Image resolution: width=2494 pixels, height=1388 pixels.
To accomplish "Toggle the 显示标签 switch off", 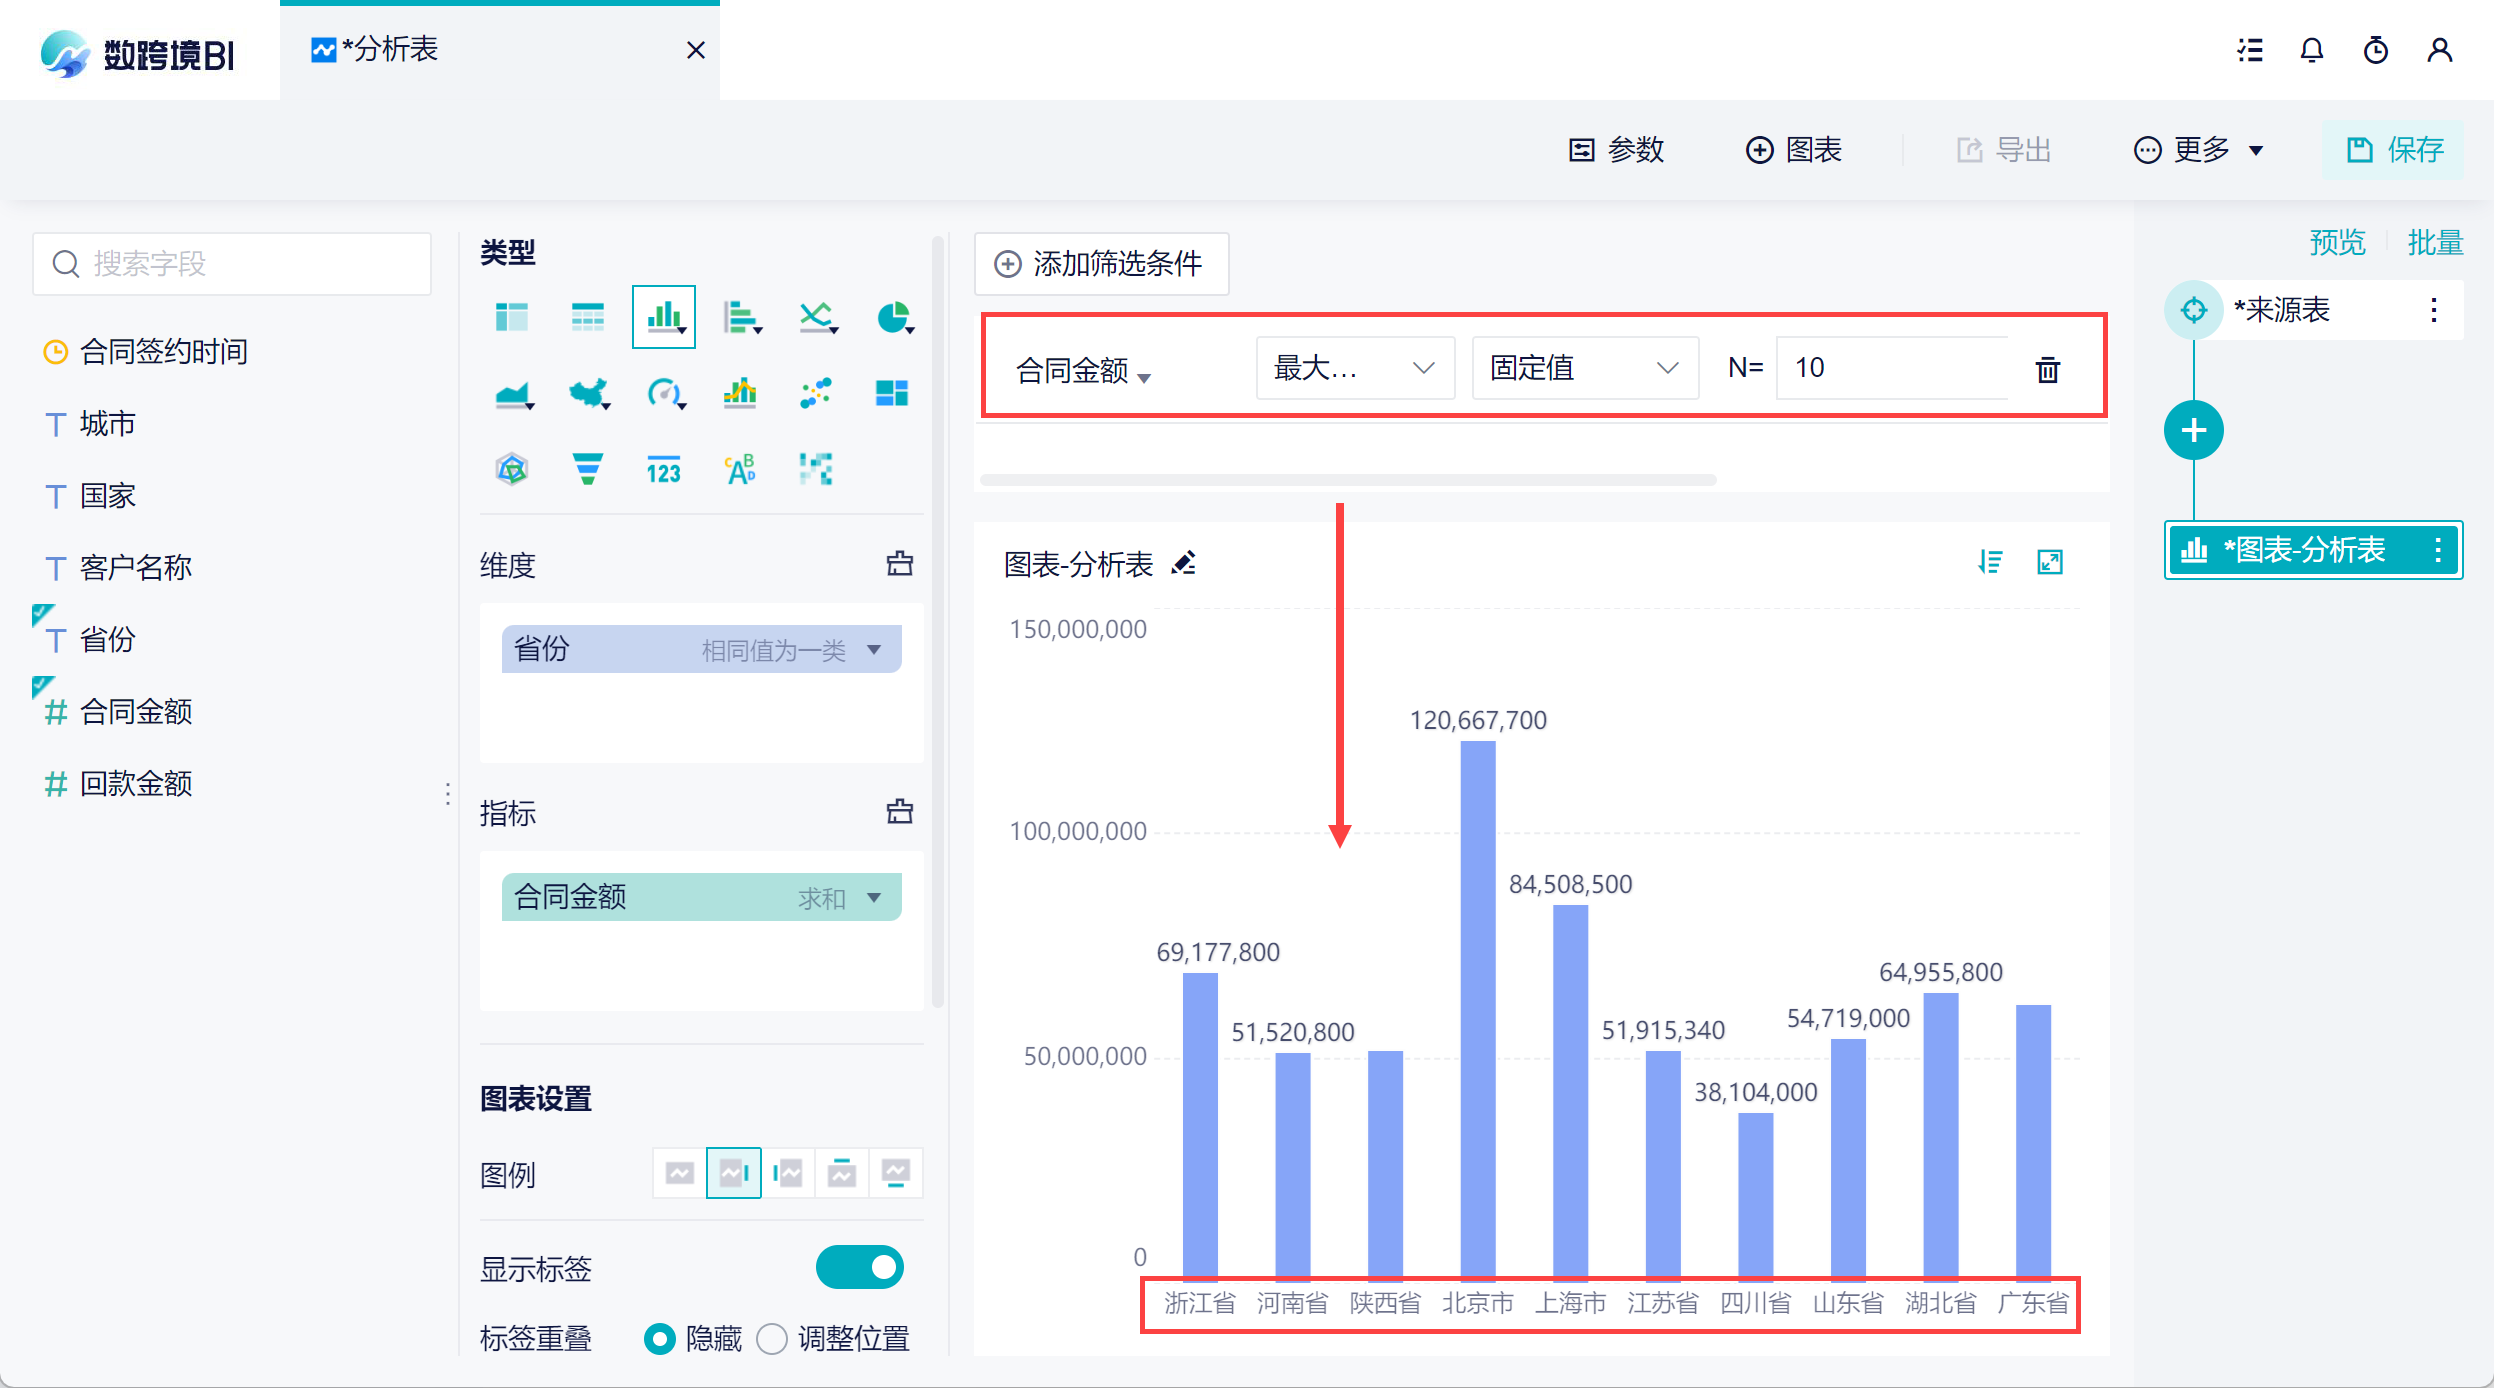I will pyautogui.click(x=859, y=1267).
